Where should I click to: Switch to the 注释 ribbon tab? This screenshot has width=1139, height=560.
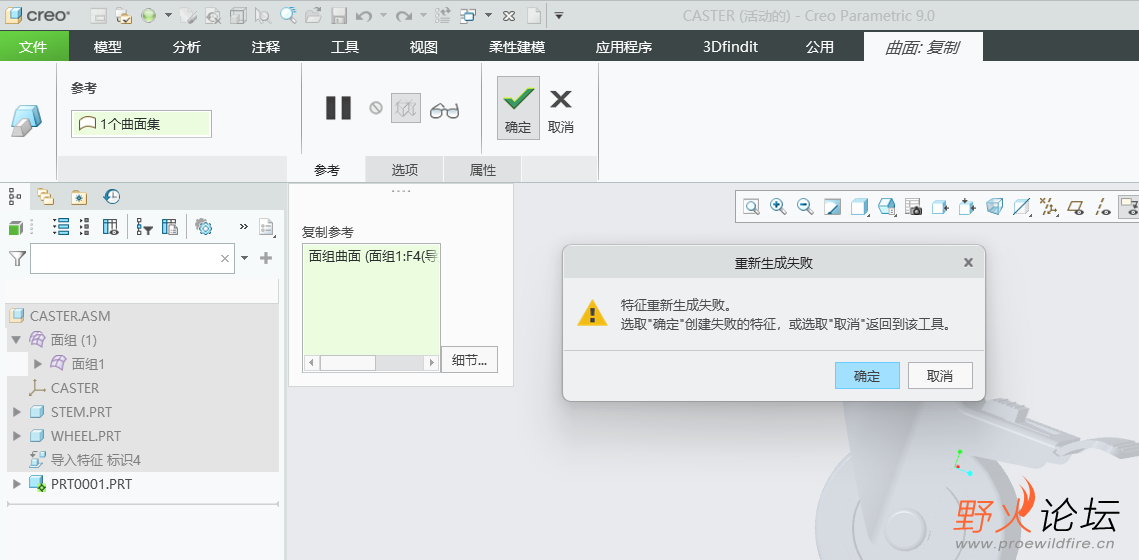pyautogui.click(x=266, y=47)
